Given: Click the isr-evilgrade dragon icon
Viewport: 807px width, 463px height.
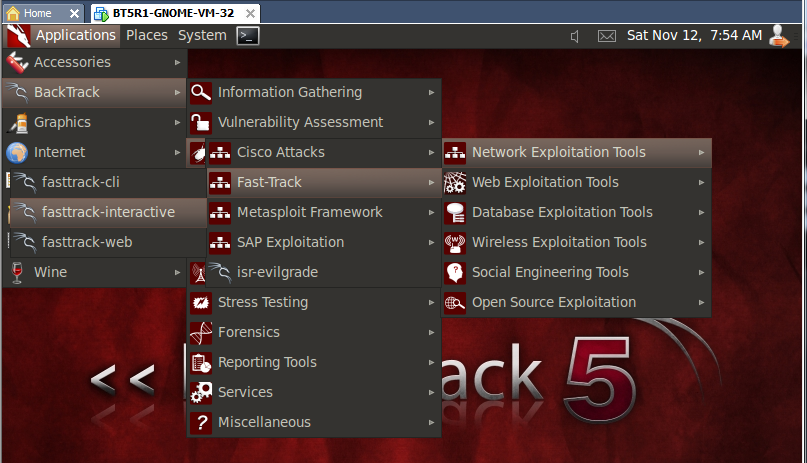Looking at the screenshot, I should 220,272.
